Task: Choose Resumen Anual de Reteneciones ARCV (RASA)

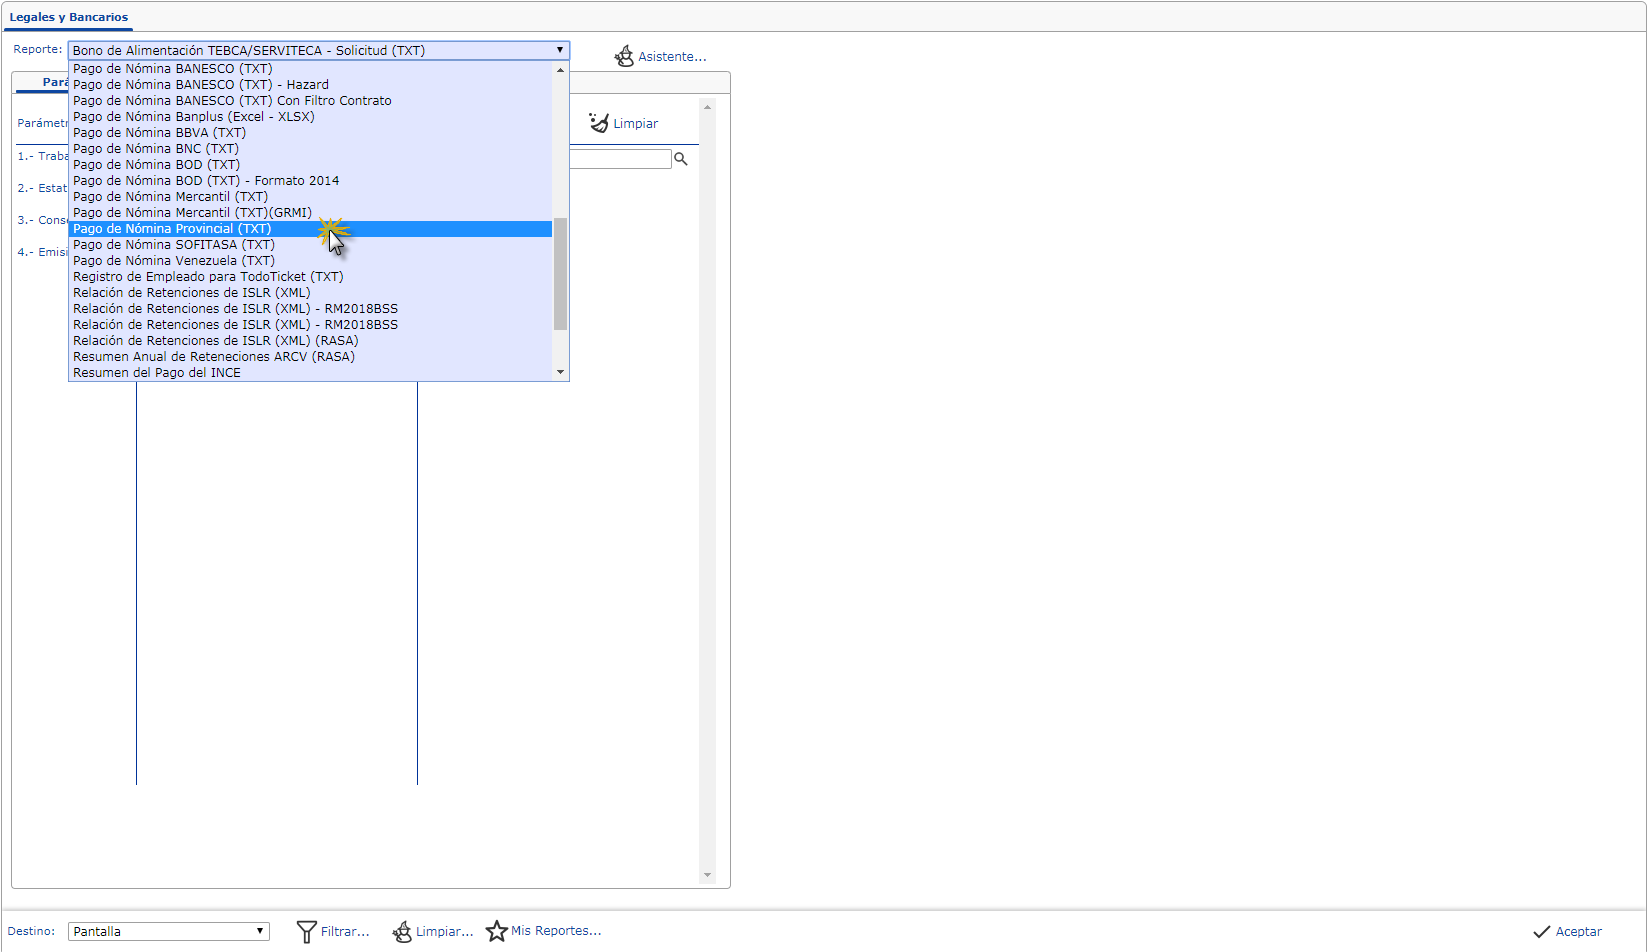Action: [310, 357]
